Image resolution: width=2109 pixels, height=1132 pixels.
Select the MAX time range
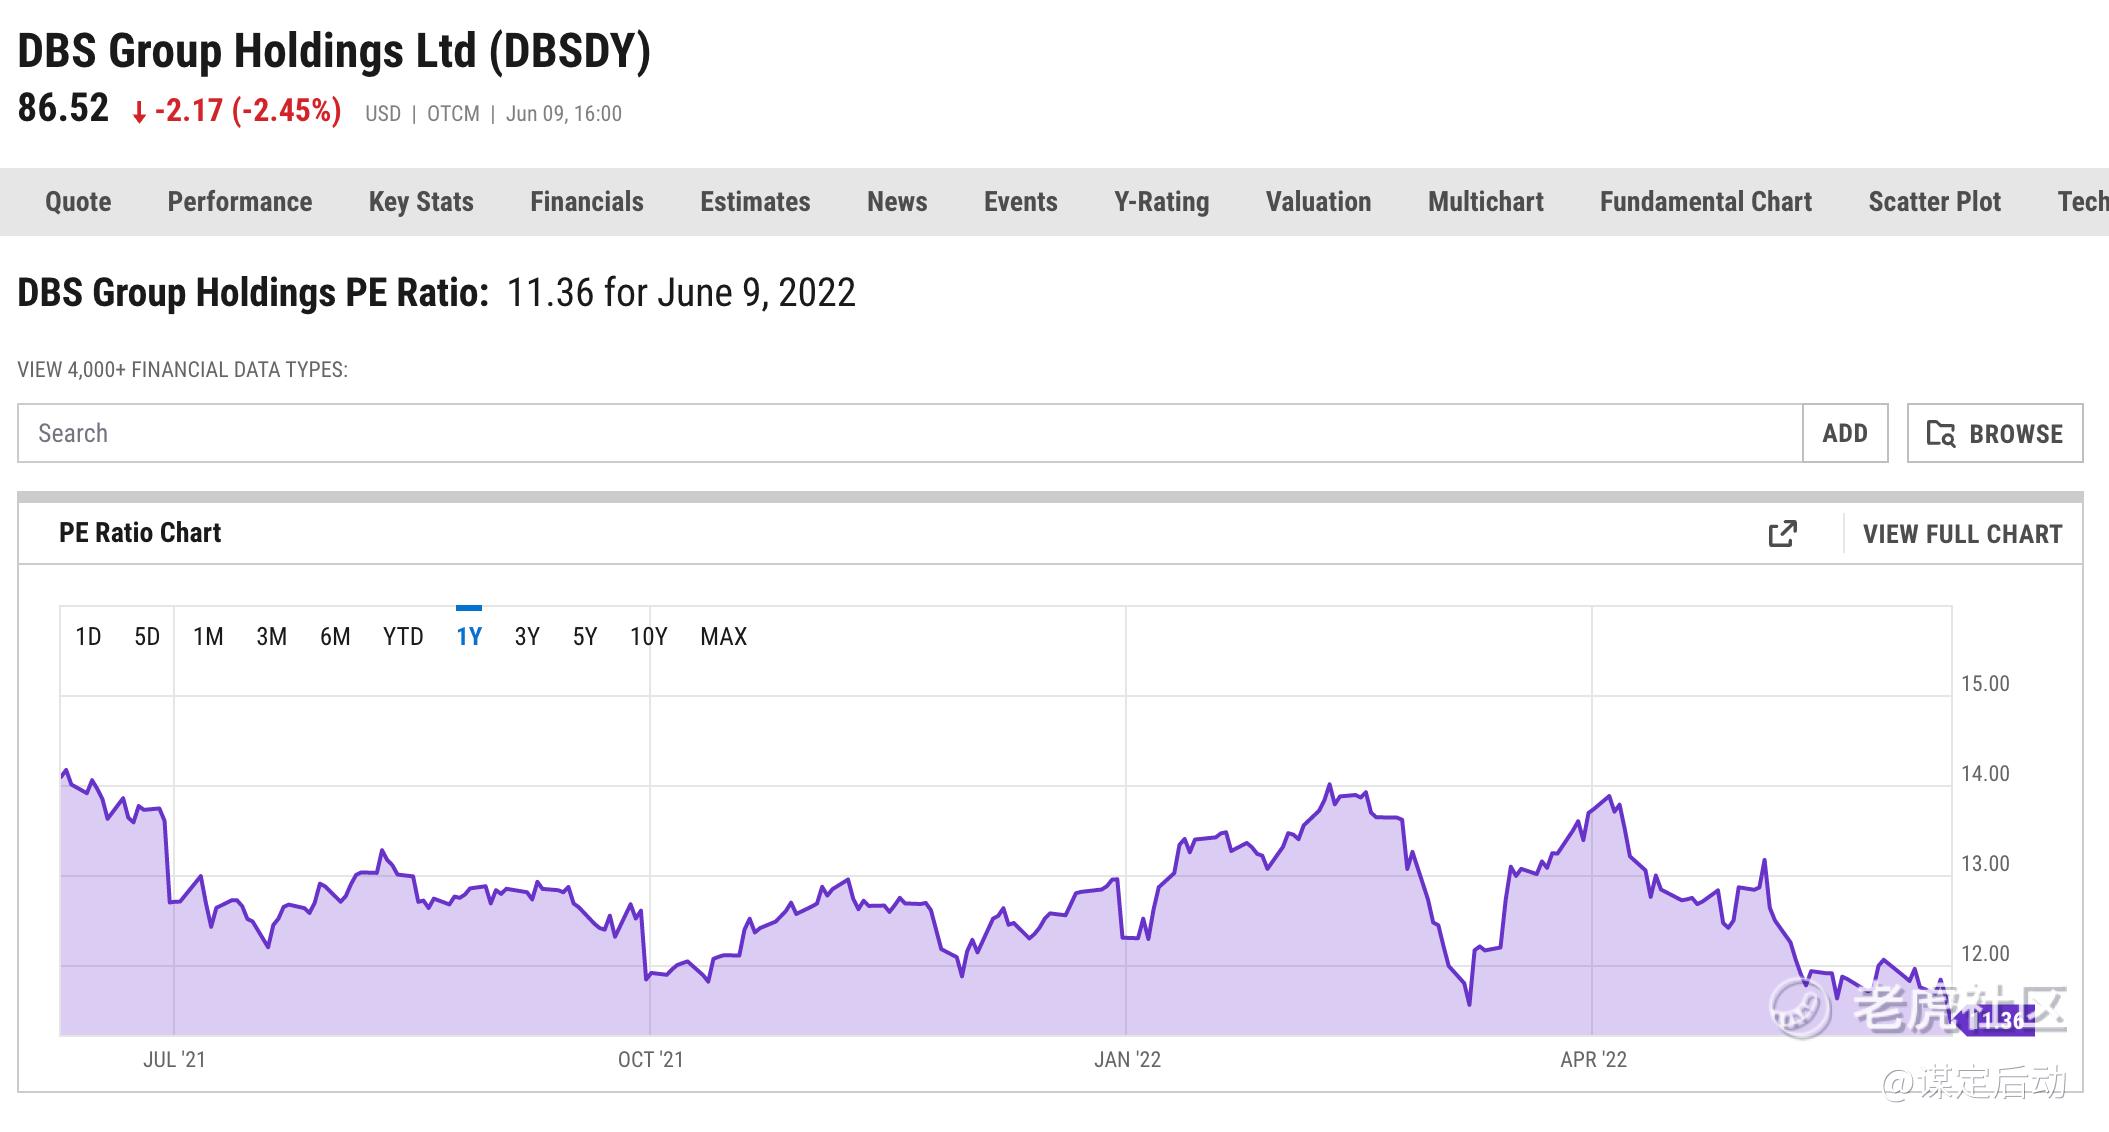723,637
